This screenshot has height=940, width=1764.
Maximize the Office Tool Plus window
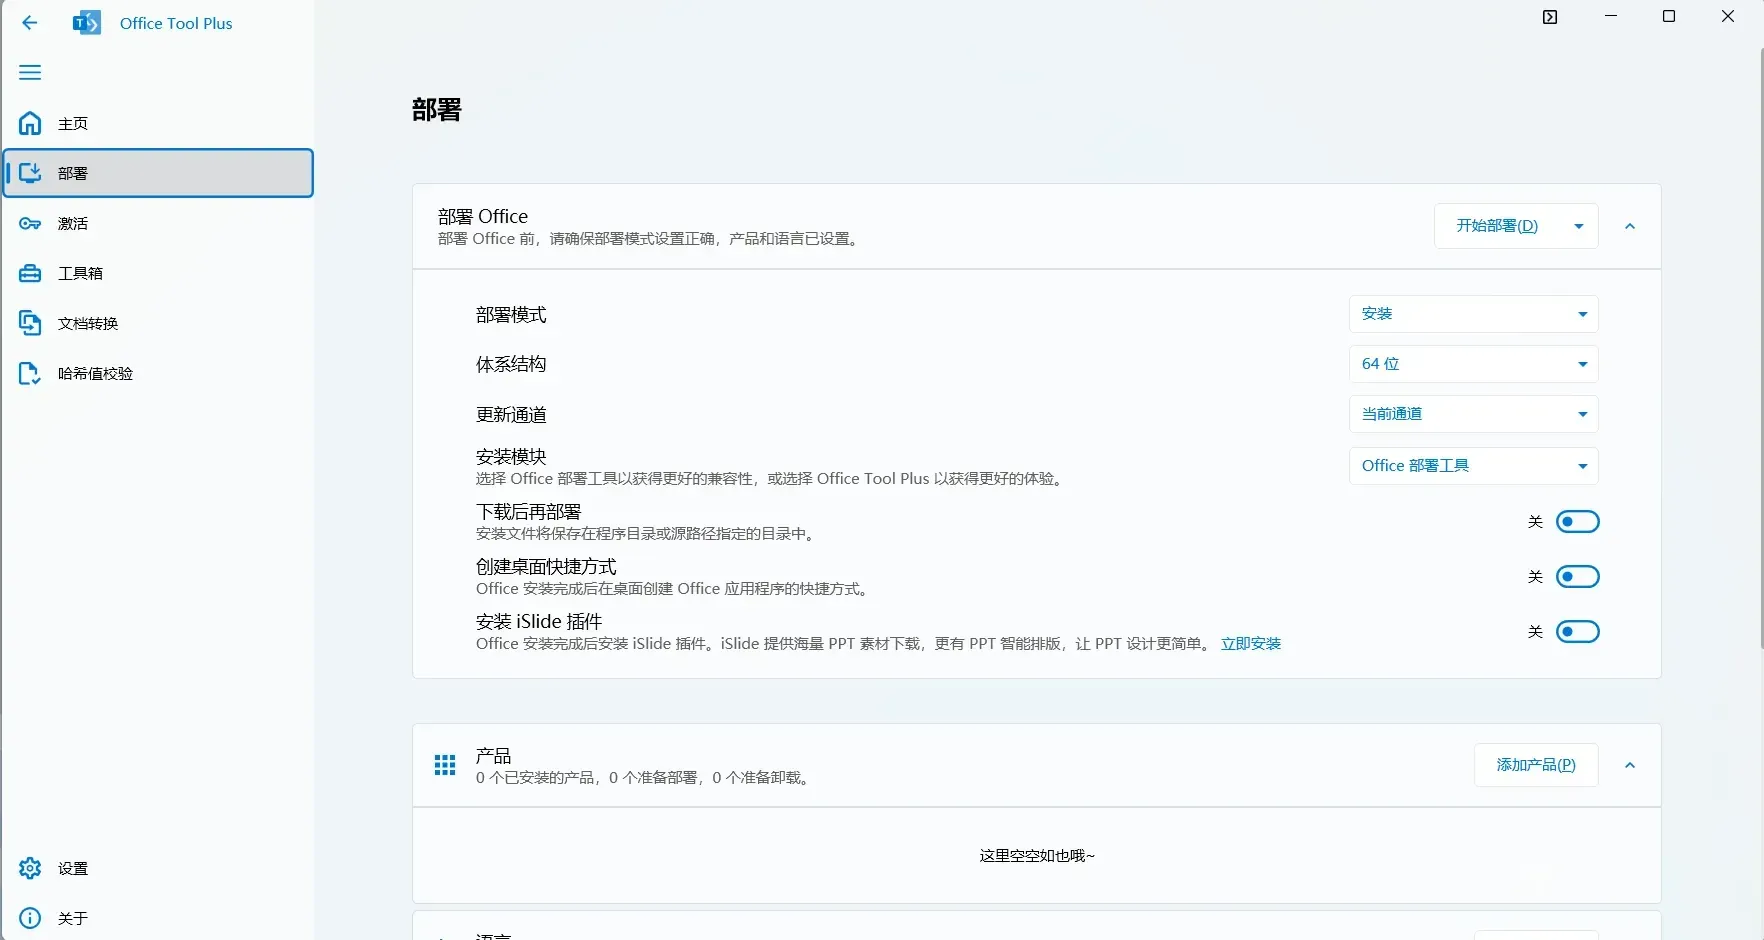[x=1669, y=17]
